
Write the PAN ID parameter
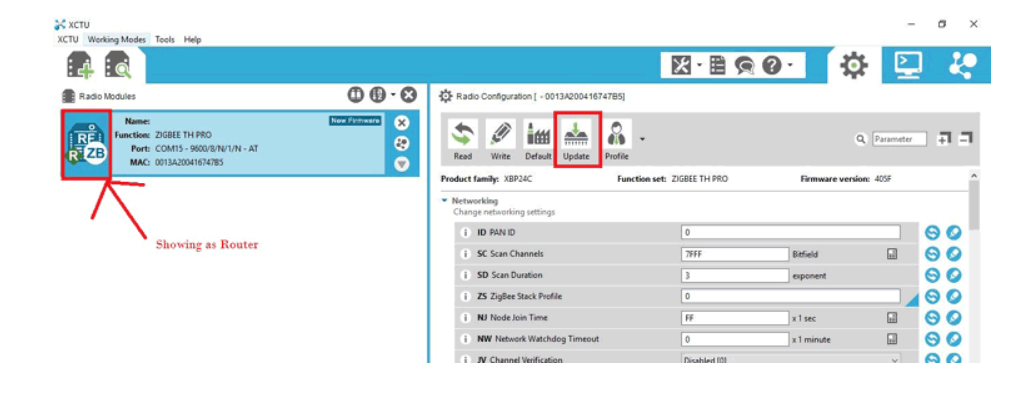click(x=954, y=233)
